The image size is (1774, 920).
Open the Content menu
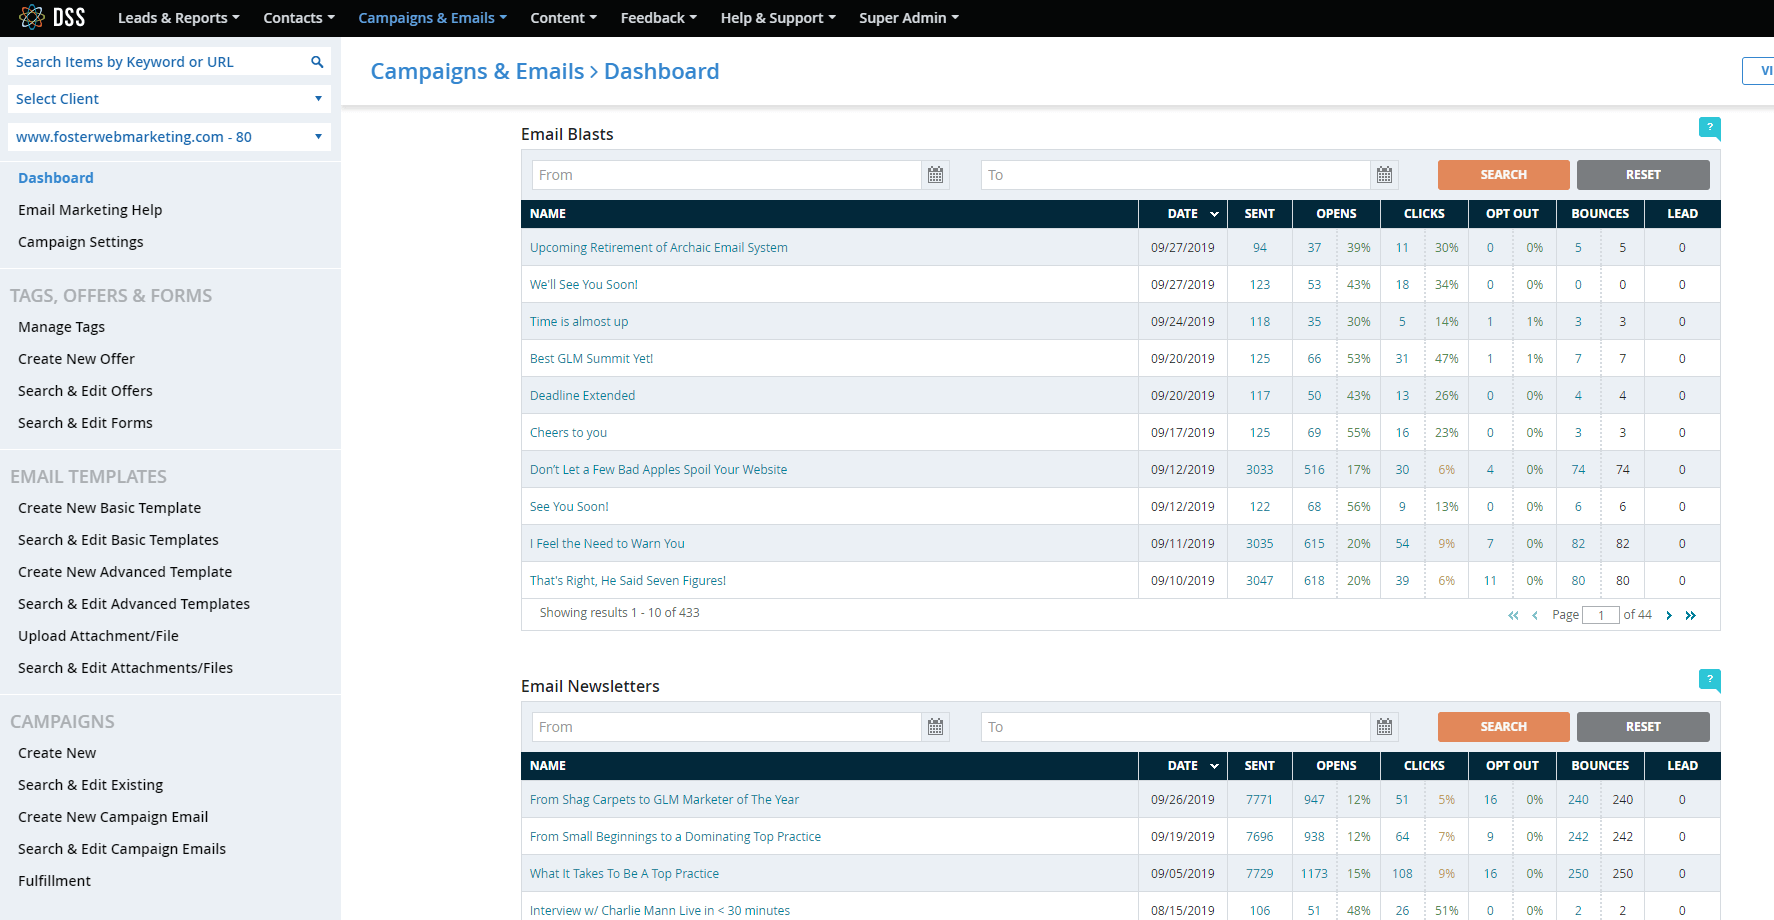(563, 18)
